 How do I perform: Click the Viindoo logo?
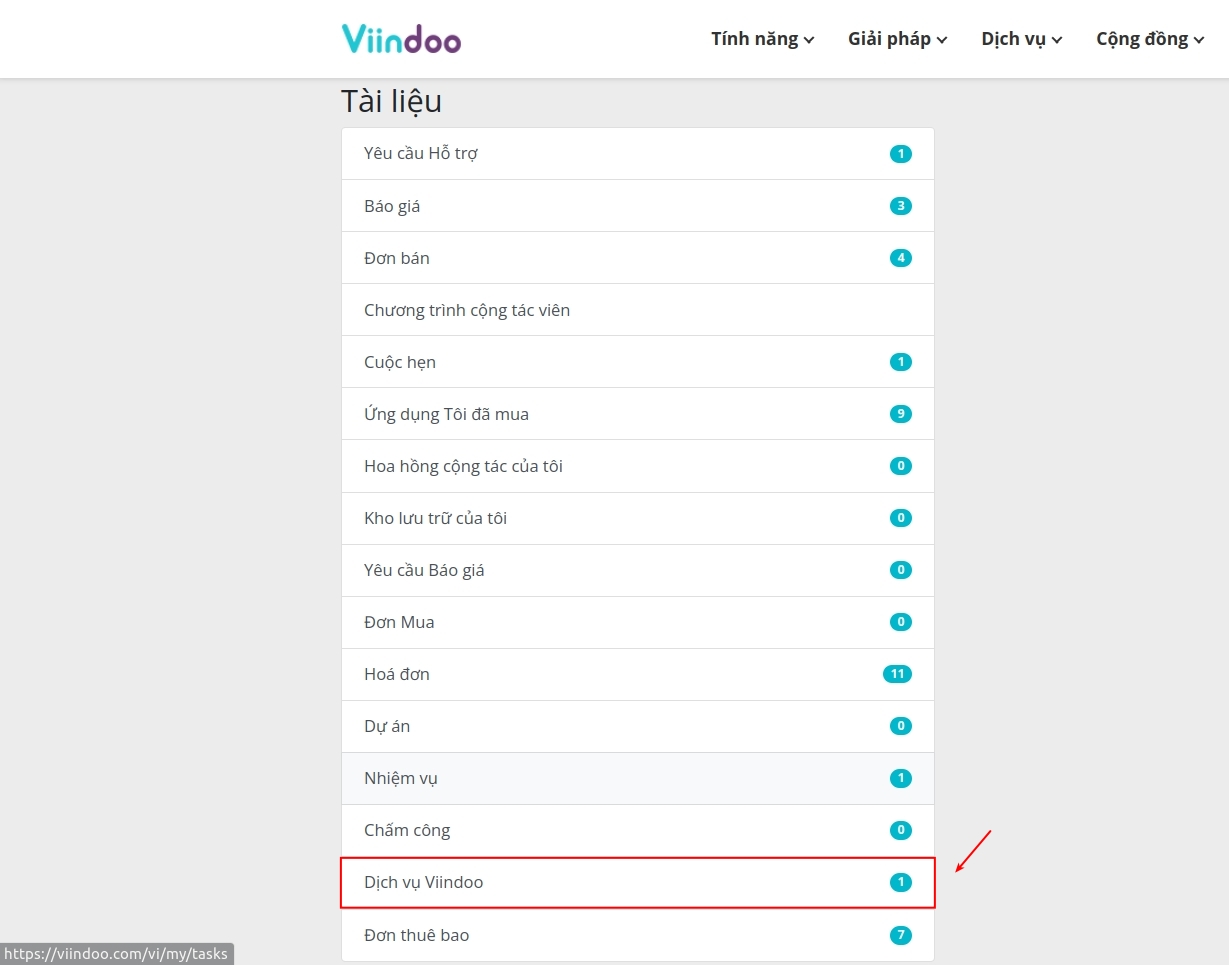[401, 38]
